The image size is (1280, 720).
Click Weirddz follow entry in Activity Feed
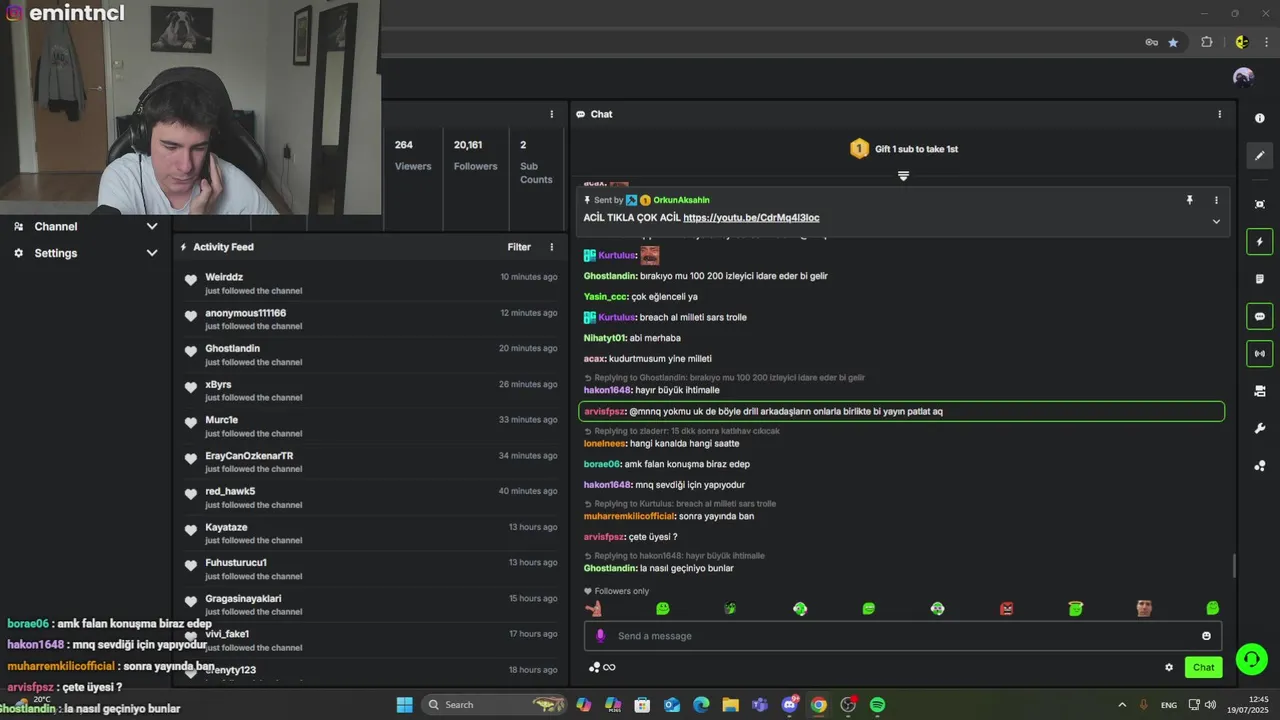coord(370,283)
